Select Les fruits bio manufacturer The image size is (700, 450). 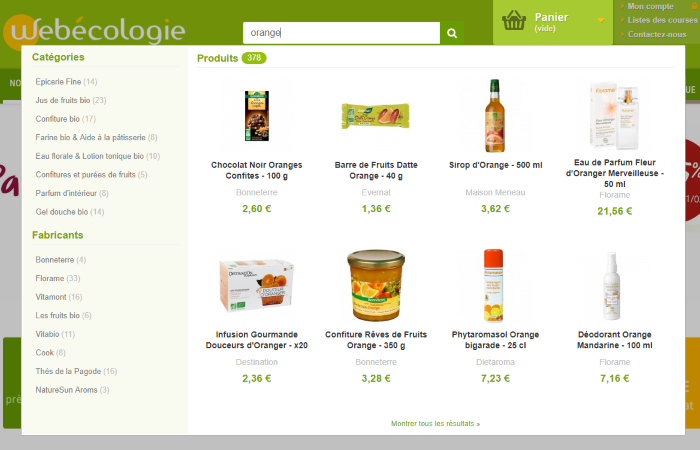[x=63, y=316]
